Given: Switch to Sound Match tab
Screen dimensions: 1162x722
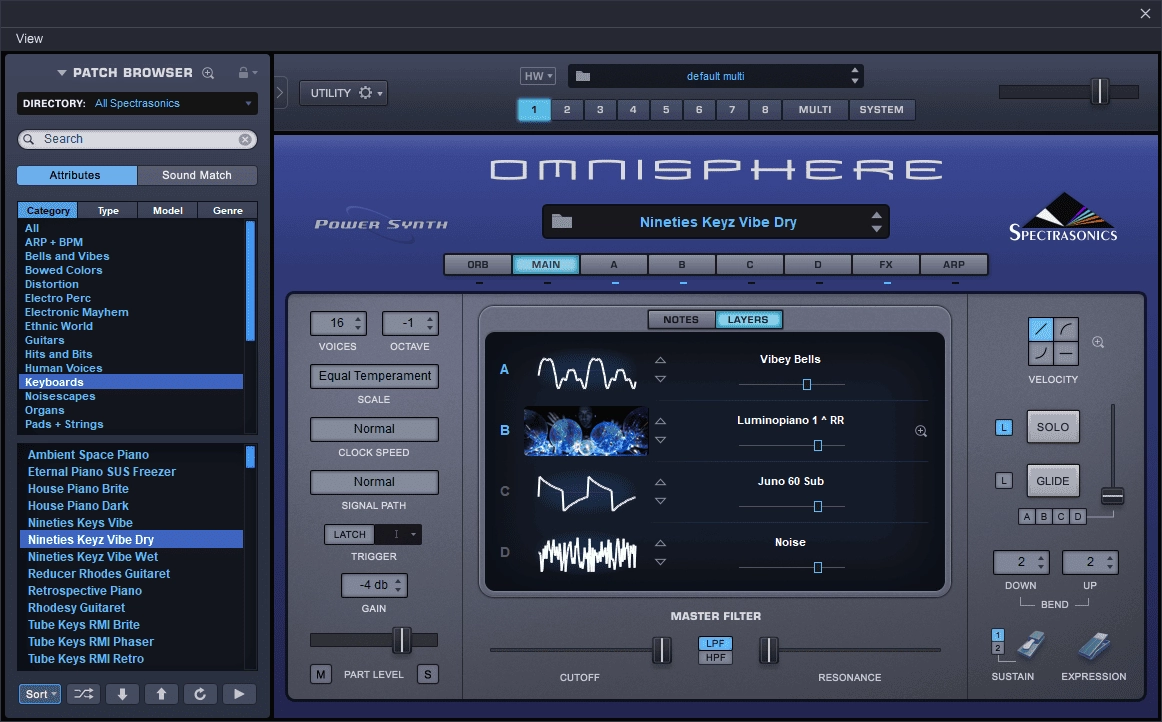Looking at the screenshot, I should click(x=197, y=175).
